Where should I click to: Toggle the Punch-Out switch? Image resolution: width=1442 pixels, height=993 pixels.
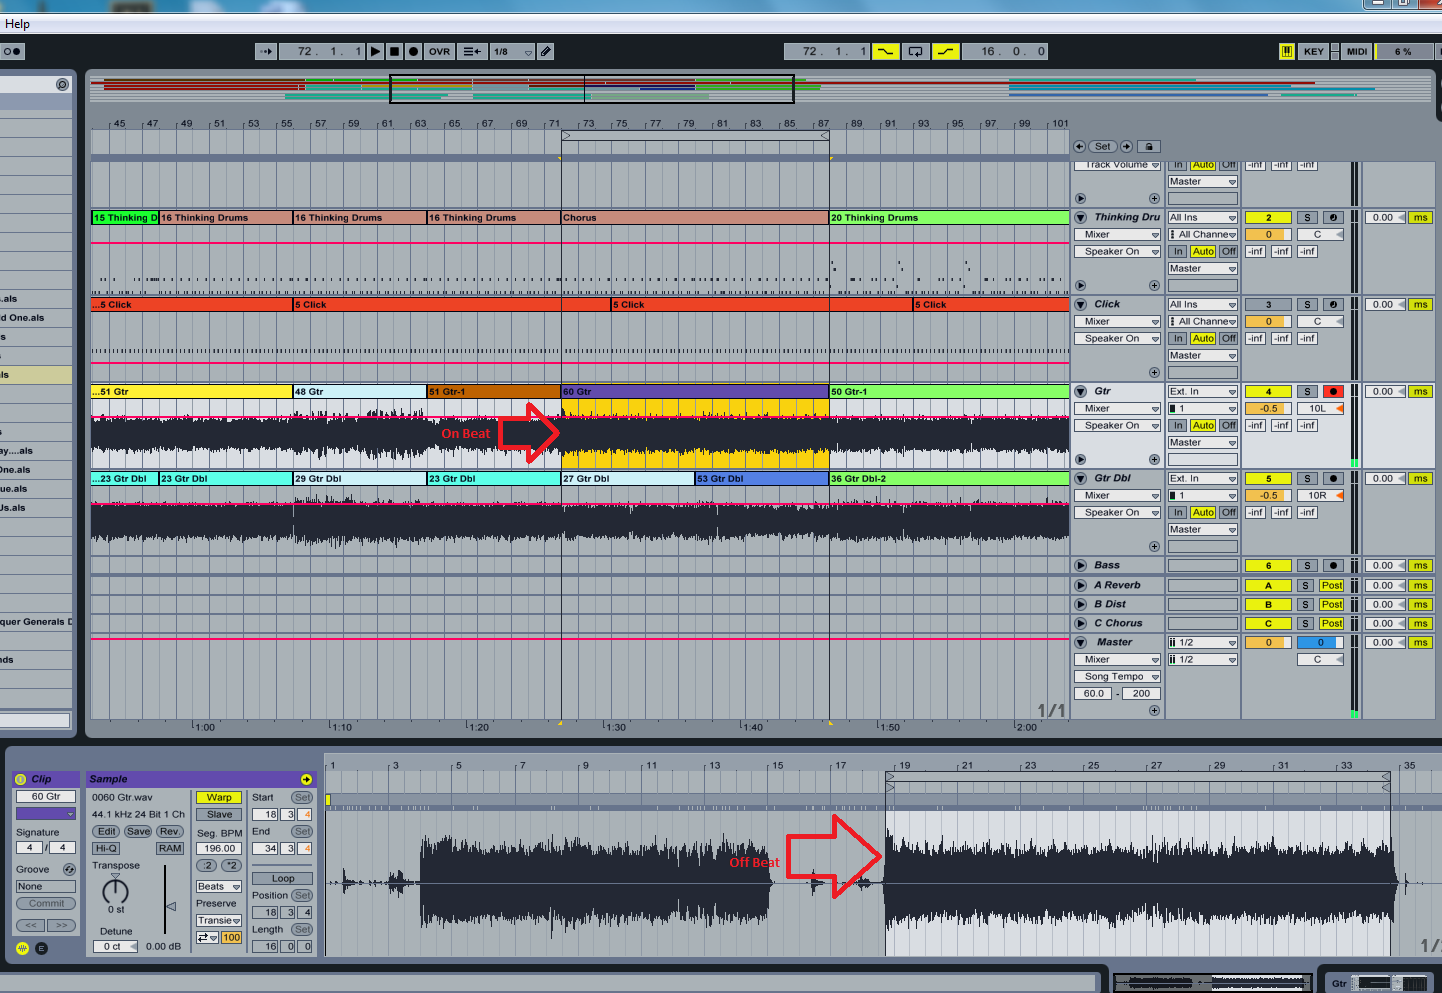pyautogui.click(x=946, y=51)
